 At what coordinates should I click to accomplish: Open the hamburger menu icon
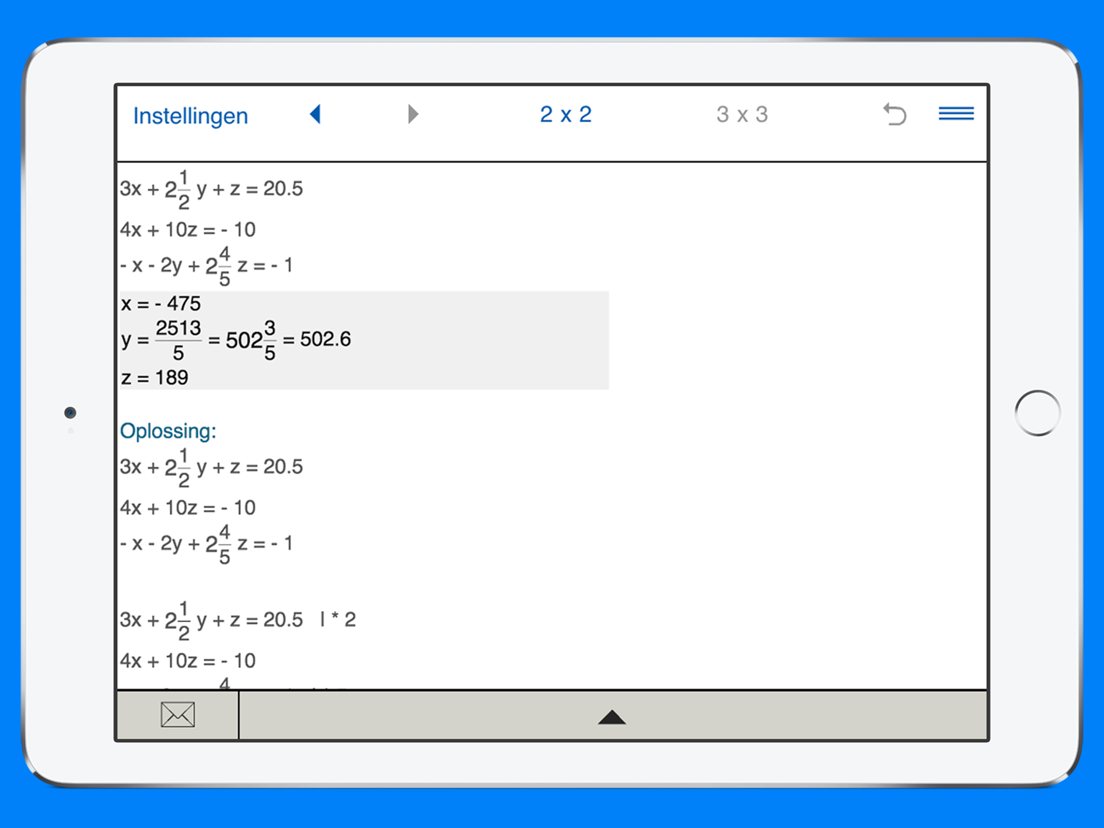[x=956, y=113]
